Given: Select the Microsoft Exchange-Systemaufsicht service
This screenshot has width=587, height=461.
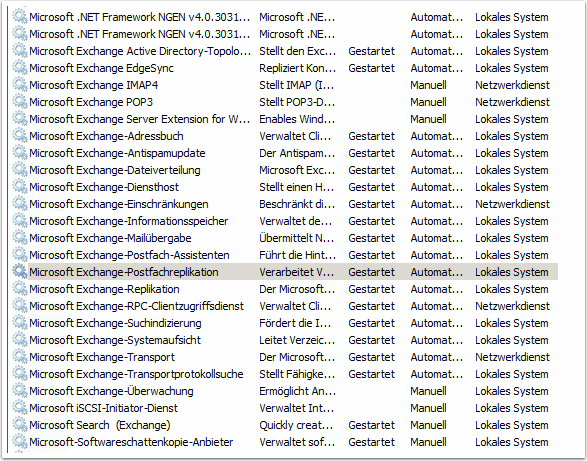Looking at the screenshot, I should click(115, 340).
